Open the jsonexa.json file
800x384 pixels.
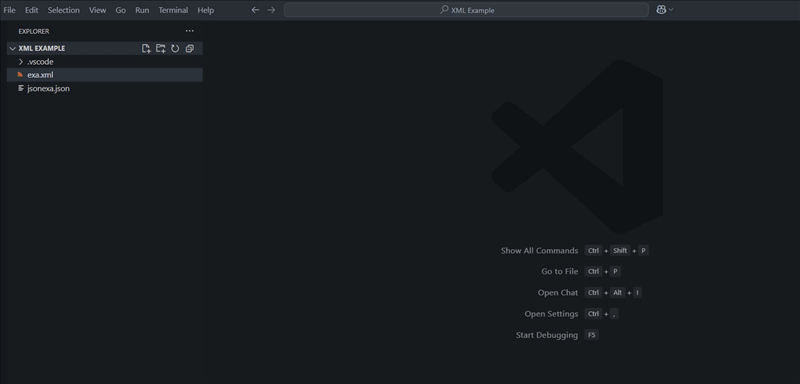coord(105,88)
